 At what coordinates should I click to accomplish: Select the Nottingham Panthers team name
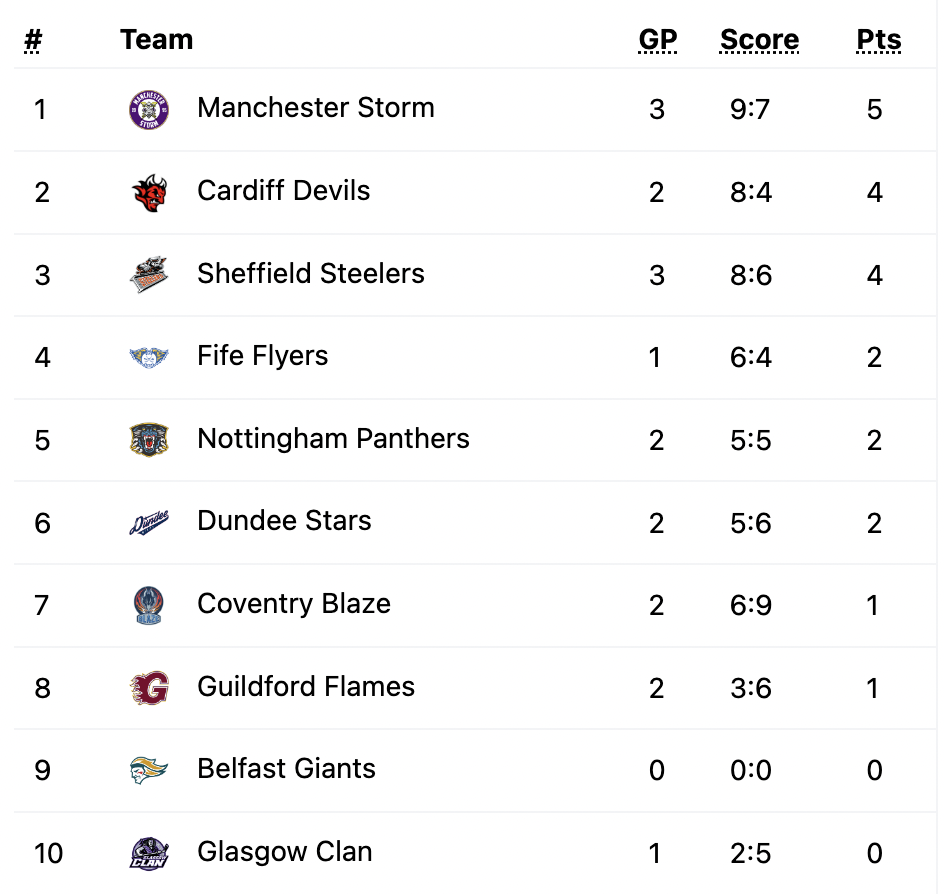(x=333, y=439)
